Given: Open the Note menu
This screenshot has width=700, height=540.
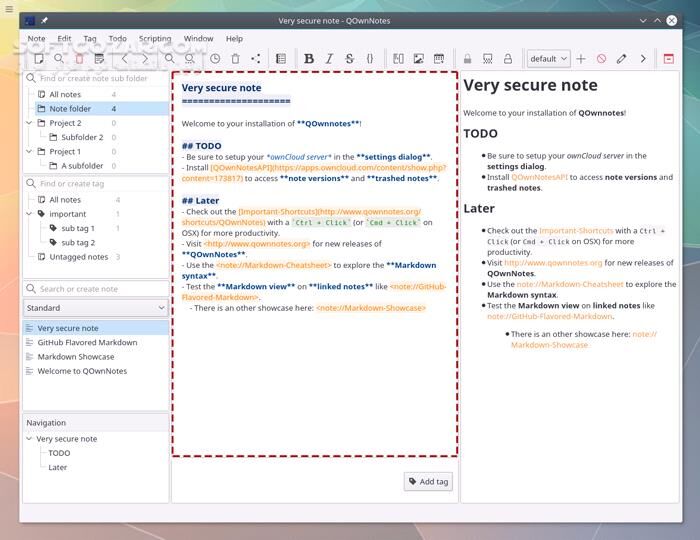Looking at the screenshot, I should point(36,38).
